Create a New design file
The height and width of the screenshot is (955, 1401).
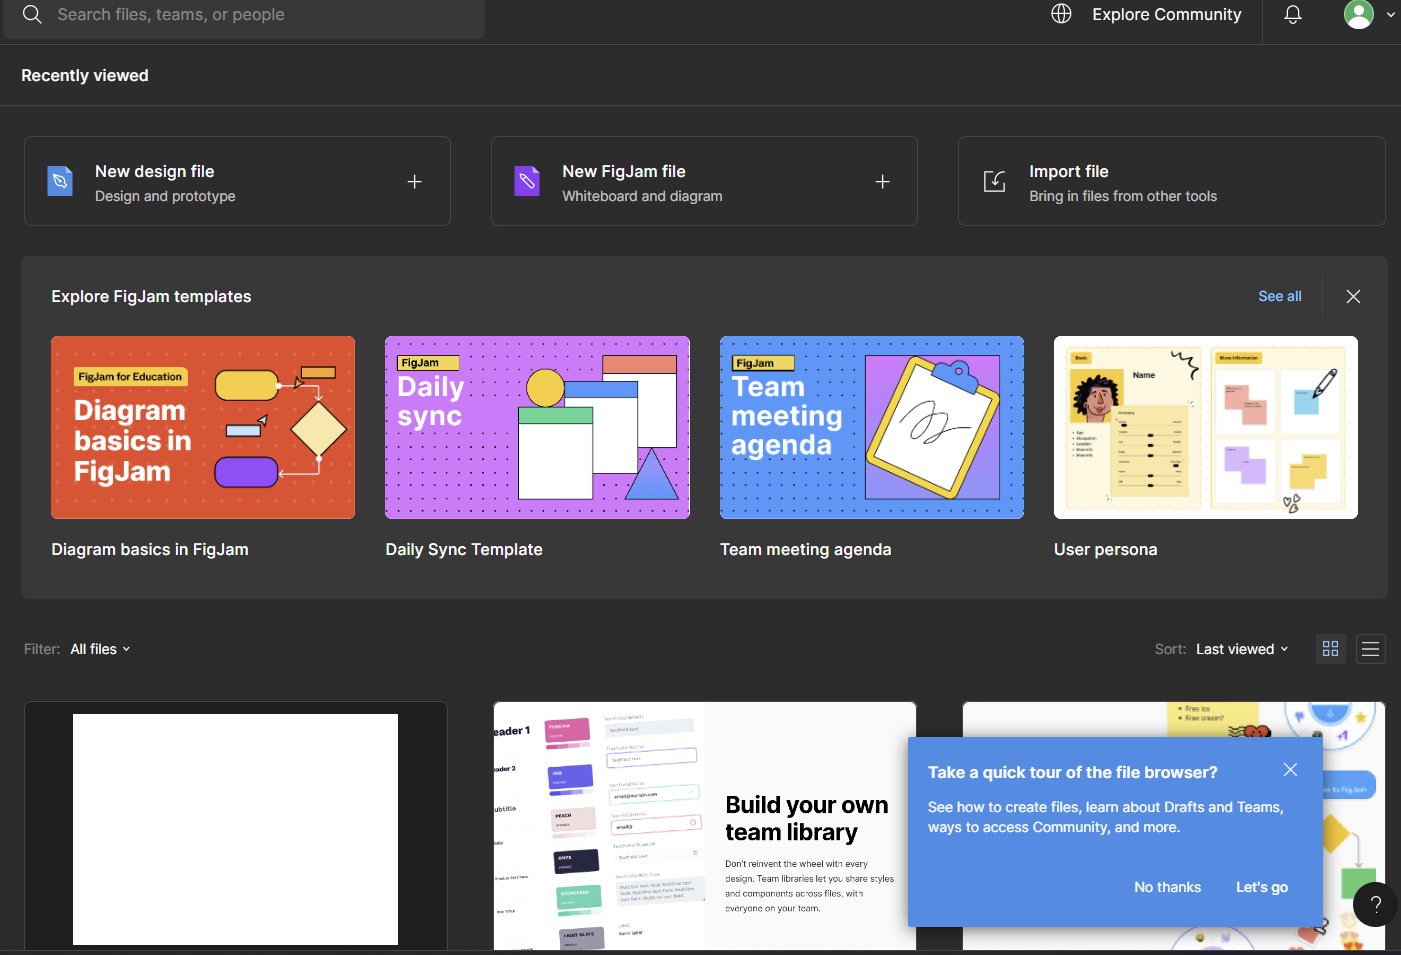(x=237, y=181)
